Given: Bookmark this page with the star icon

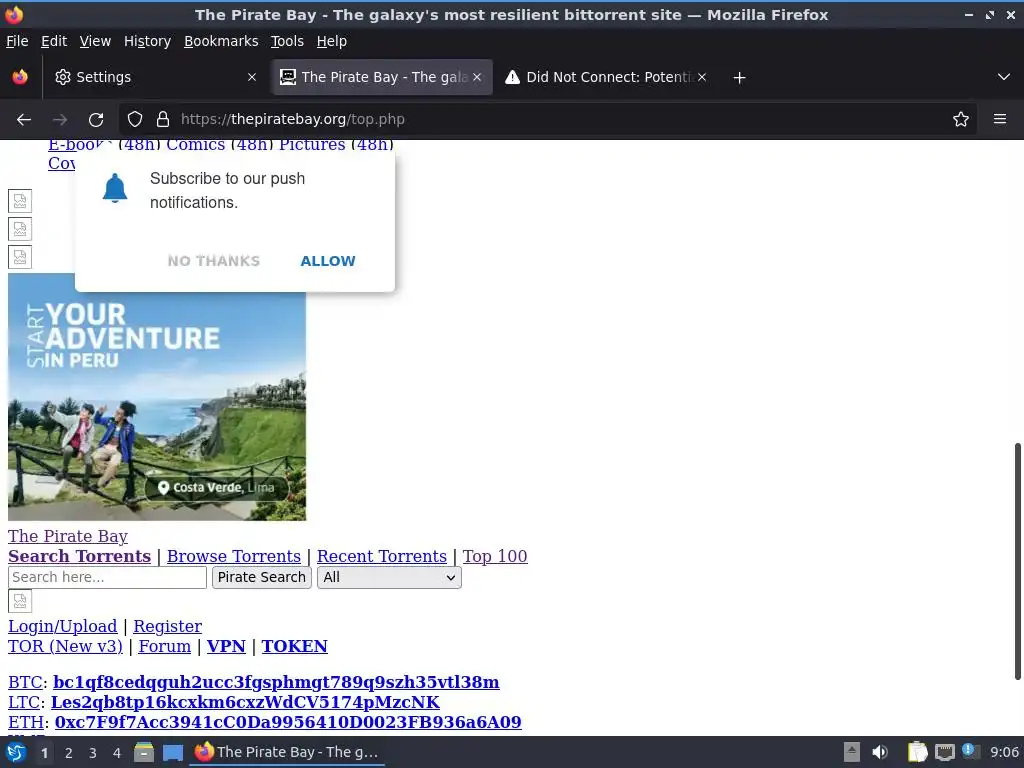Looking at the screenshot, I should coord(961,120).
